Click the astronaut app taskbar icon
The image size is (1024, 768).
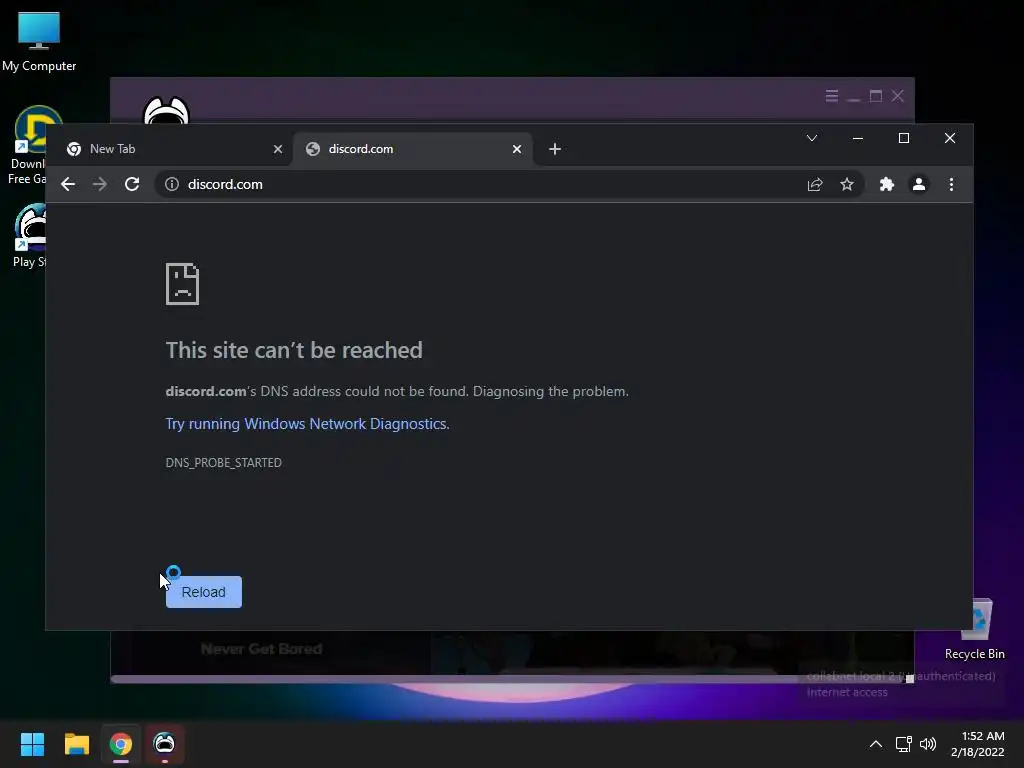point(165,744)
